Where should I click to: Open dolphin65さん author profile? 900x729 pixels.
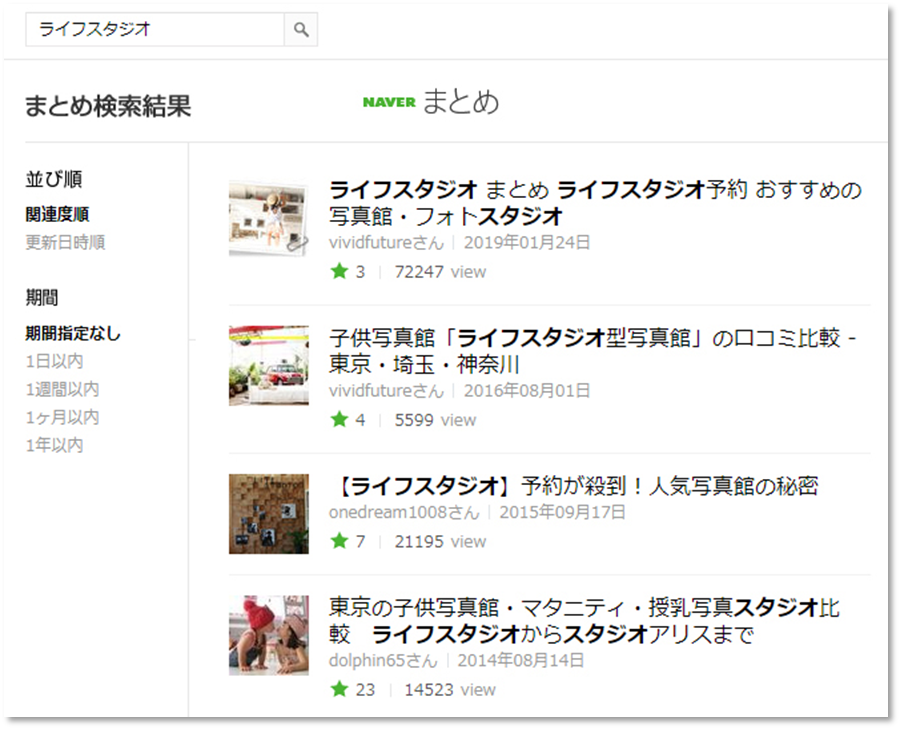click(383, 661)
